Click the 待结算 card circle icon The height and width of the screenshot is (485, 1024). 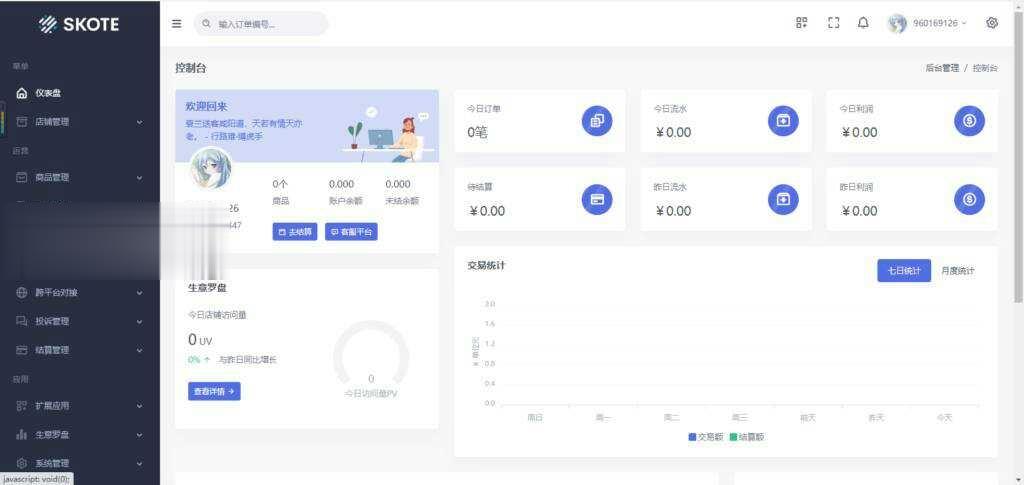pos(597,199)
